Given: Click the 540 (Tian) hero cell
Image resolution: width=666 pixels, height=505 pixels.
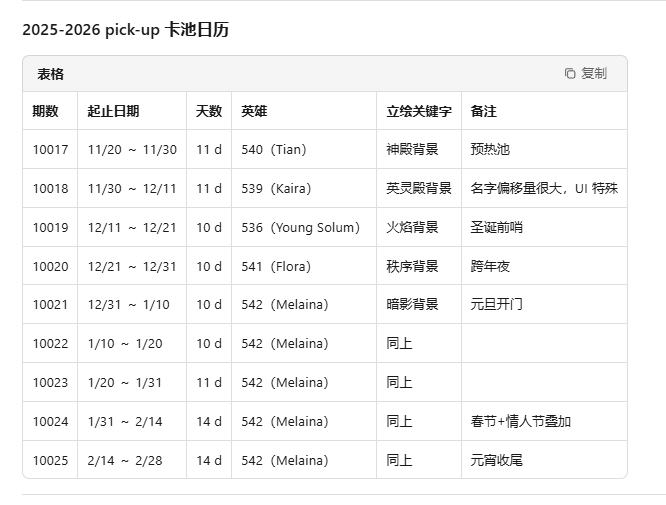Looking at the screenshot, I should click(274, 150).
